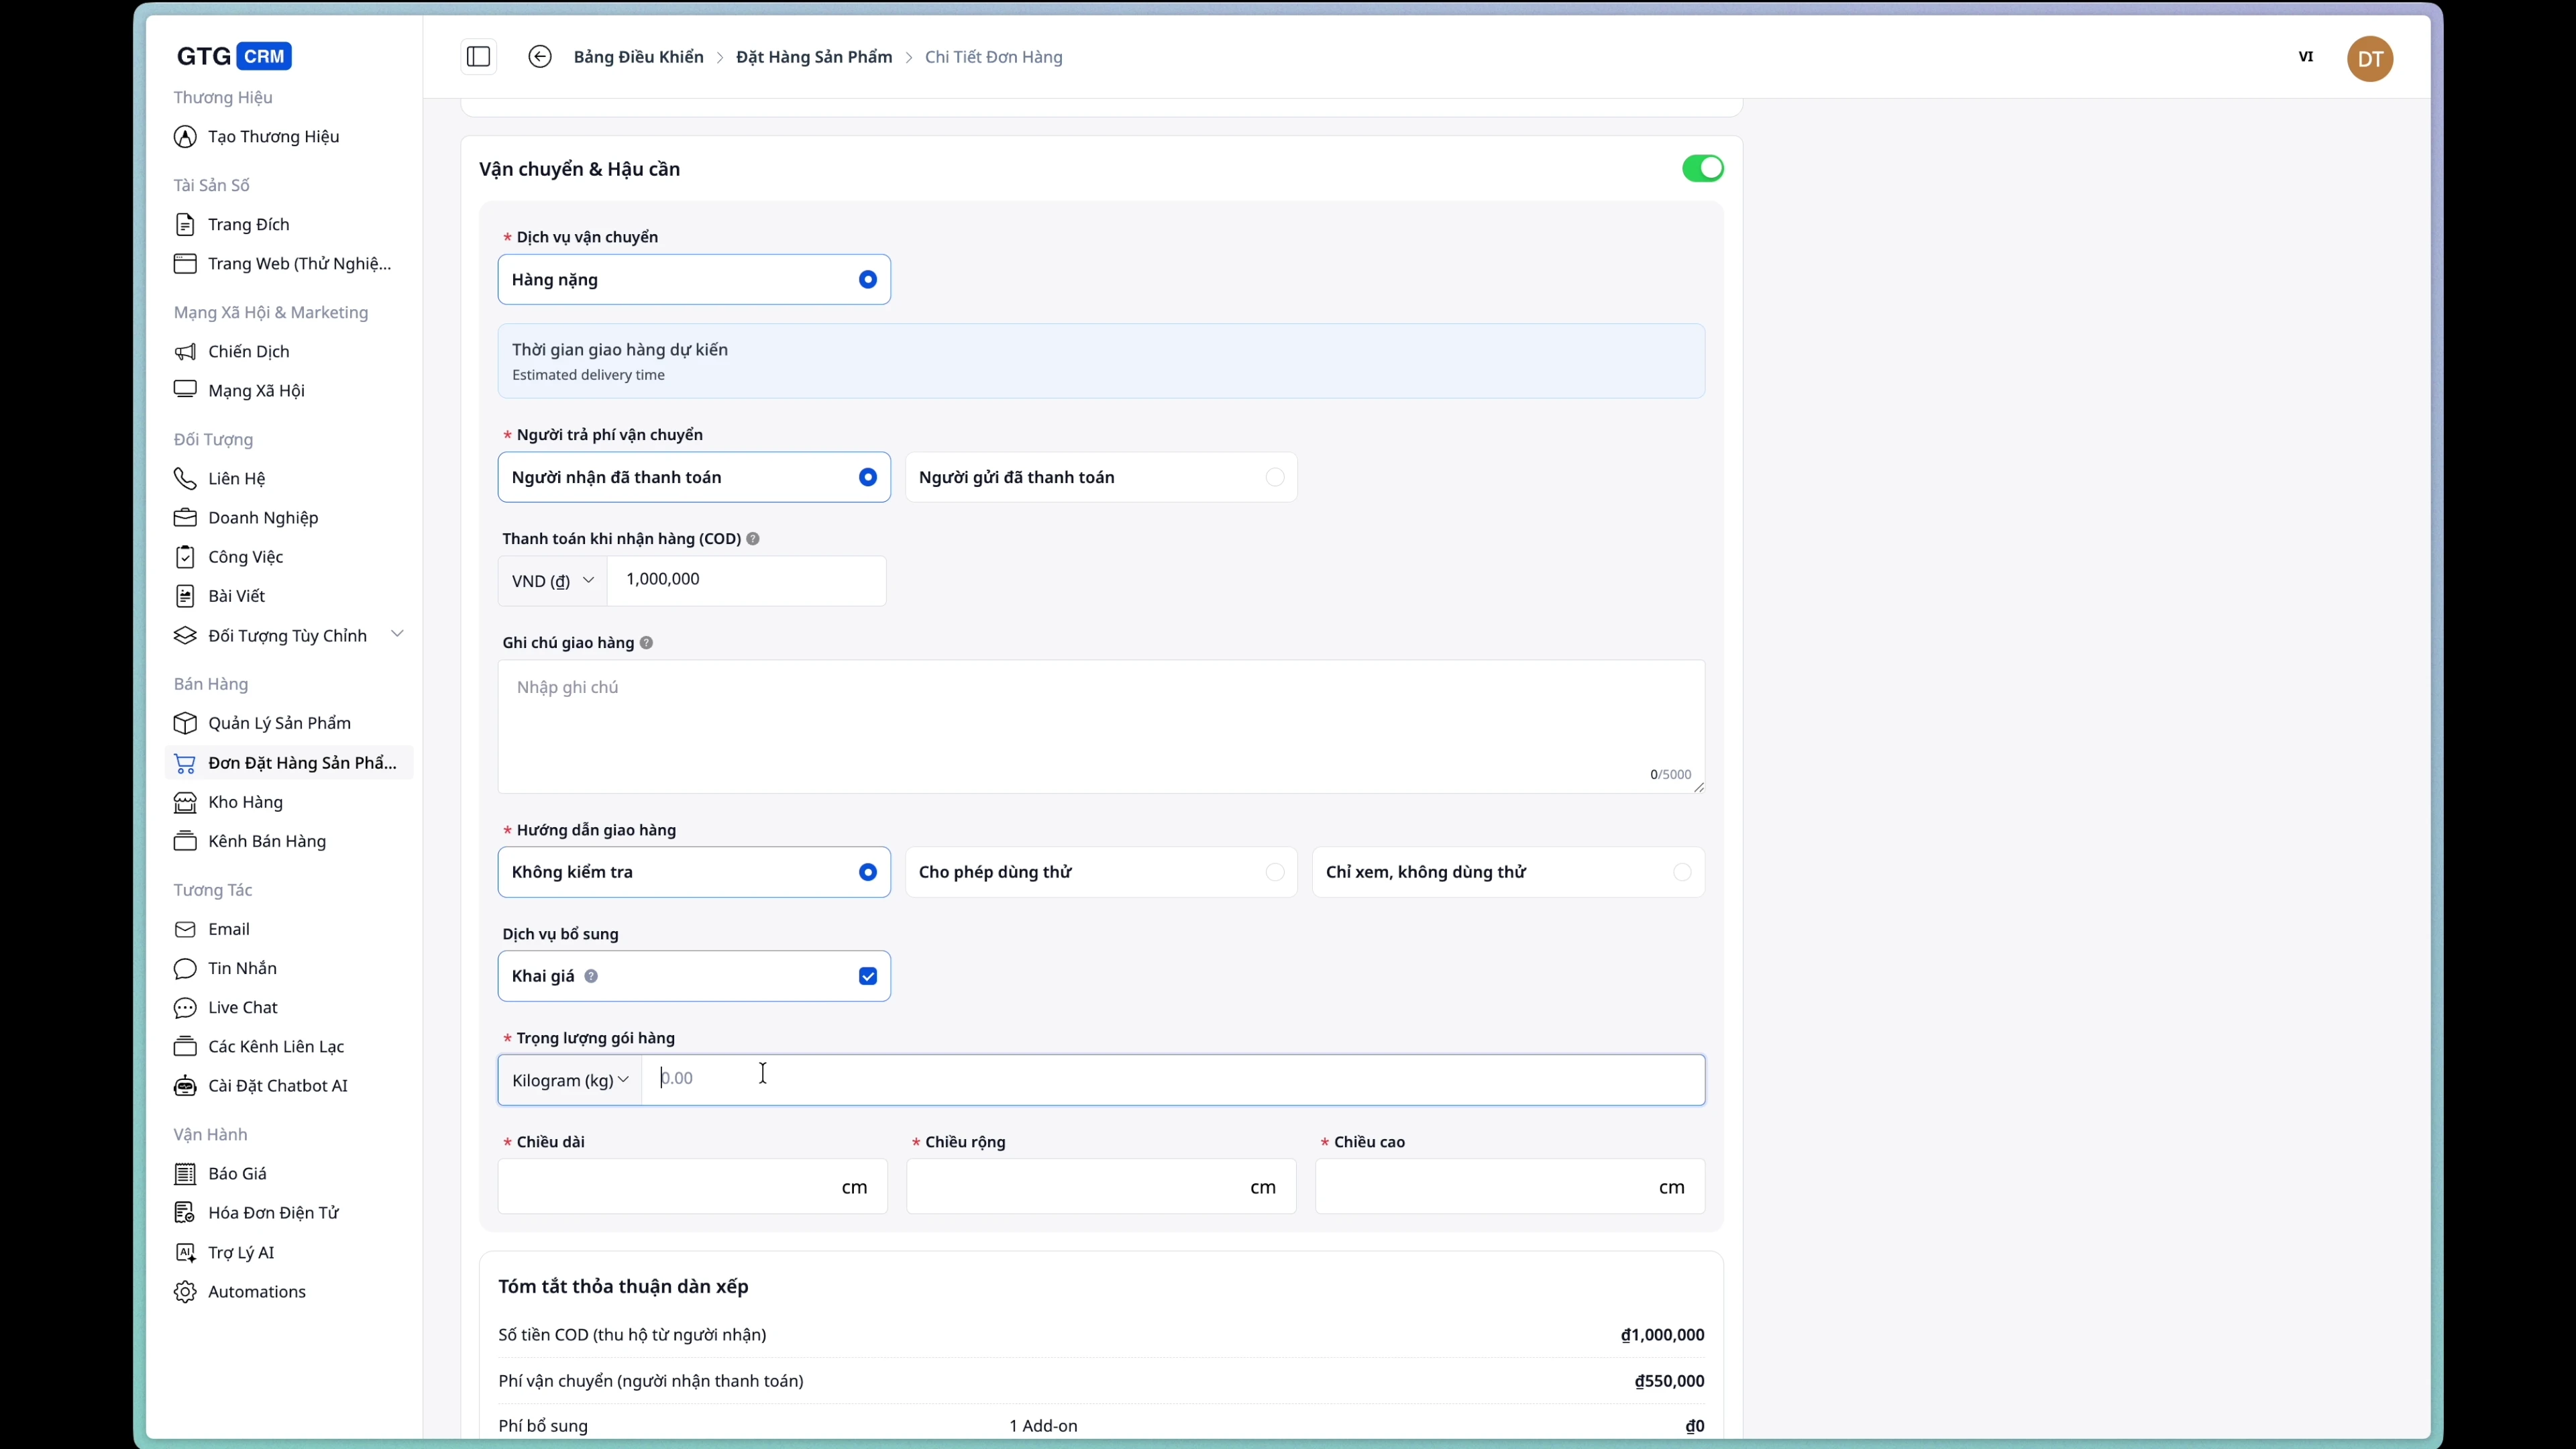Click the Kho Hàng warehouse icon
Viewport: 2576px width, 1449px height.
pos(185,802)
